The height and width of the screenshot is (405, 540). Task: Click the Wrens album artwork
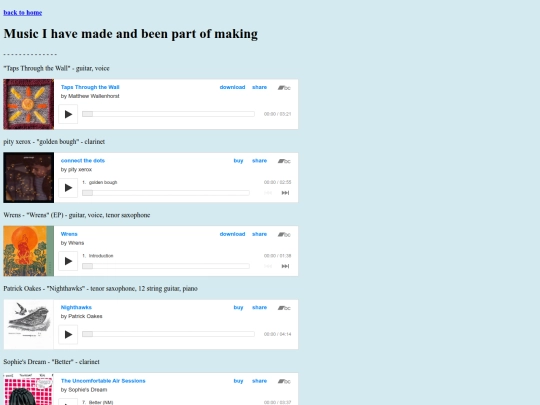(29, 251)
